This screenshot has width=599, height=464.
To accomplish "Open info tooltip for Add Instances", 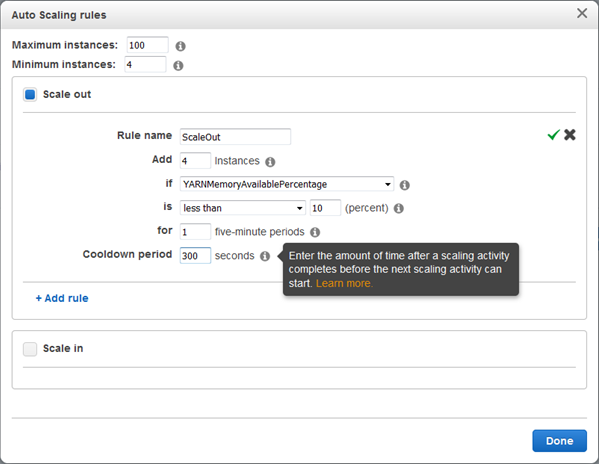I will click(x=270, y=162).
